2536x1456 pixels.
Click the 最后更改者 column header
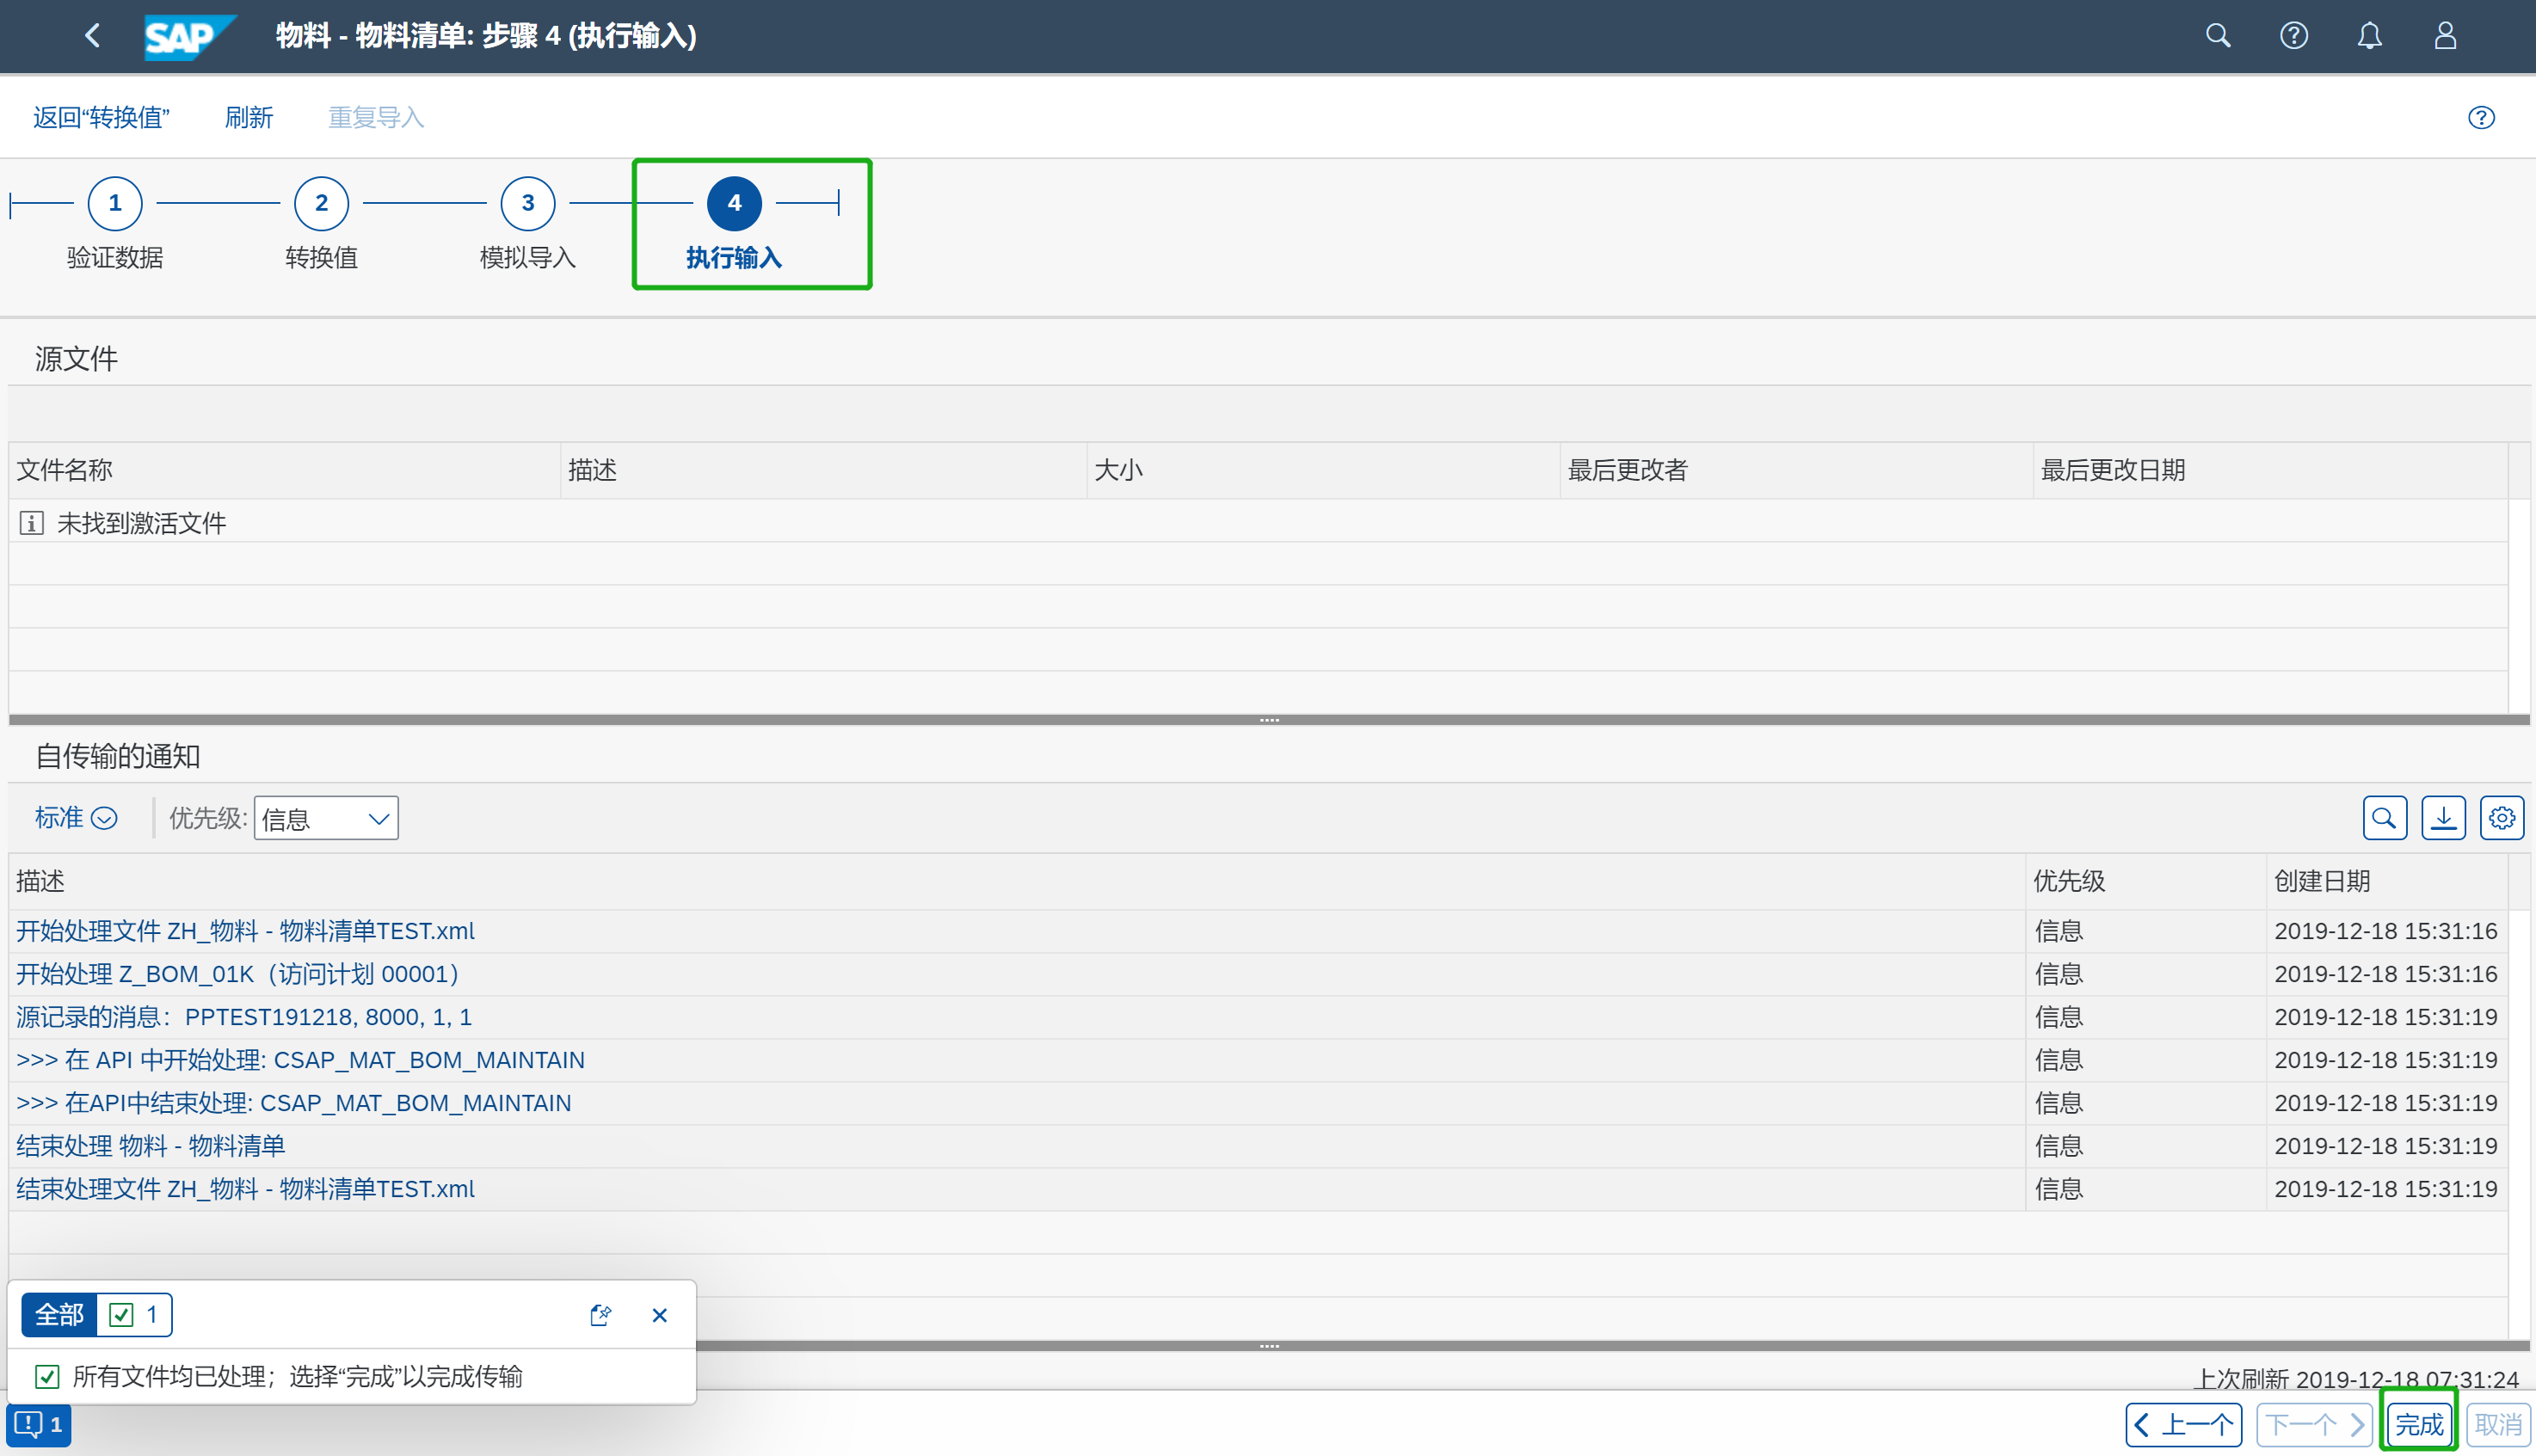(x=1797, y=470)
